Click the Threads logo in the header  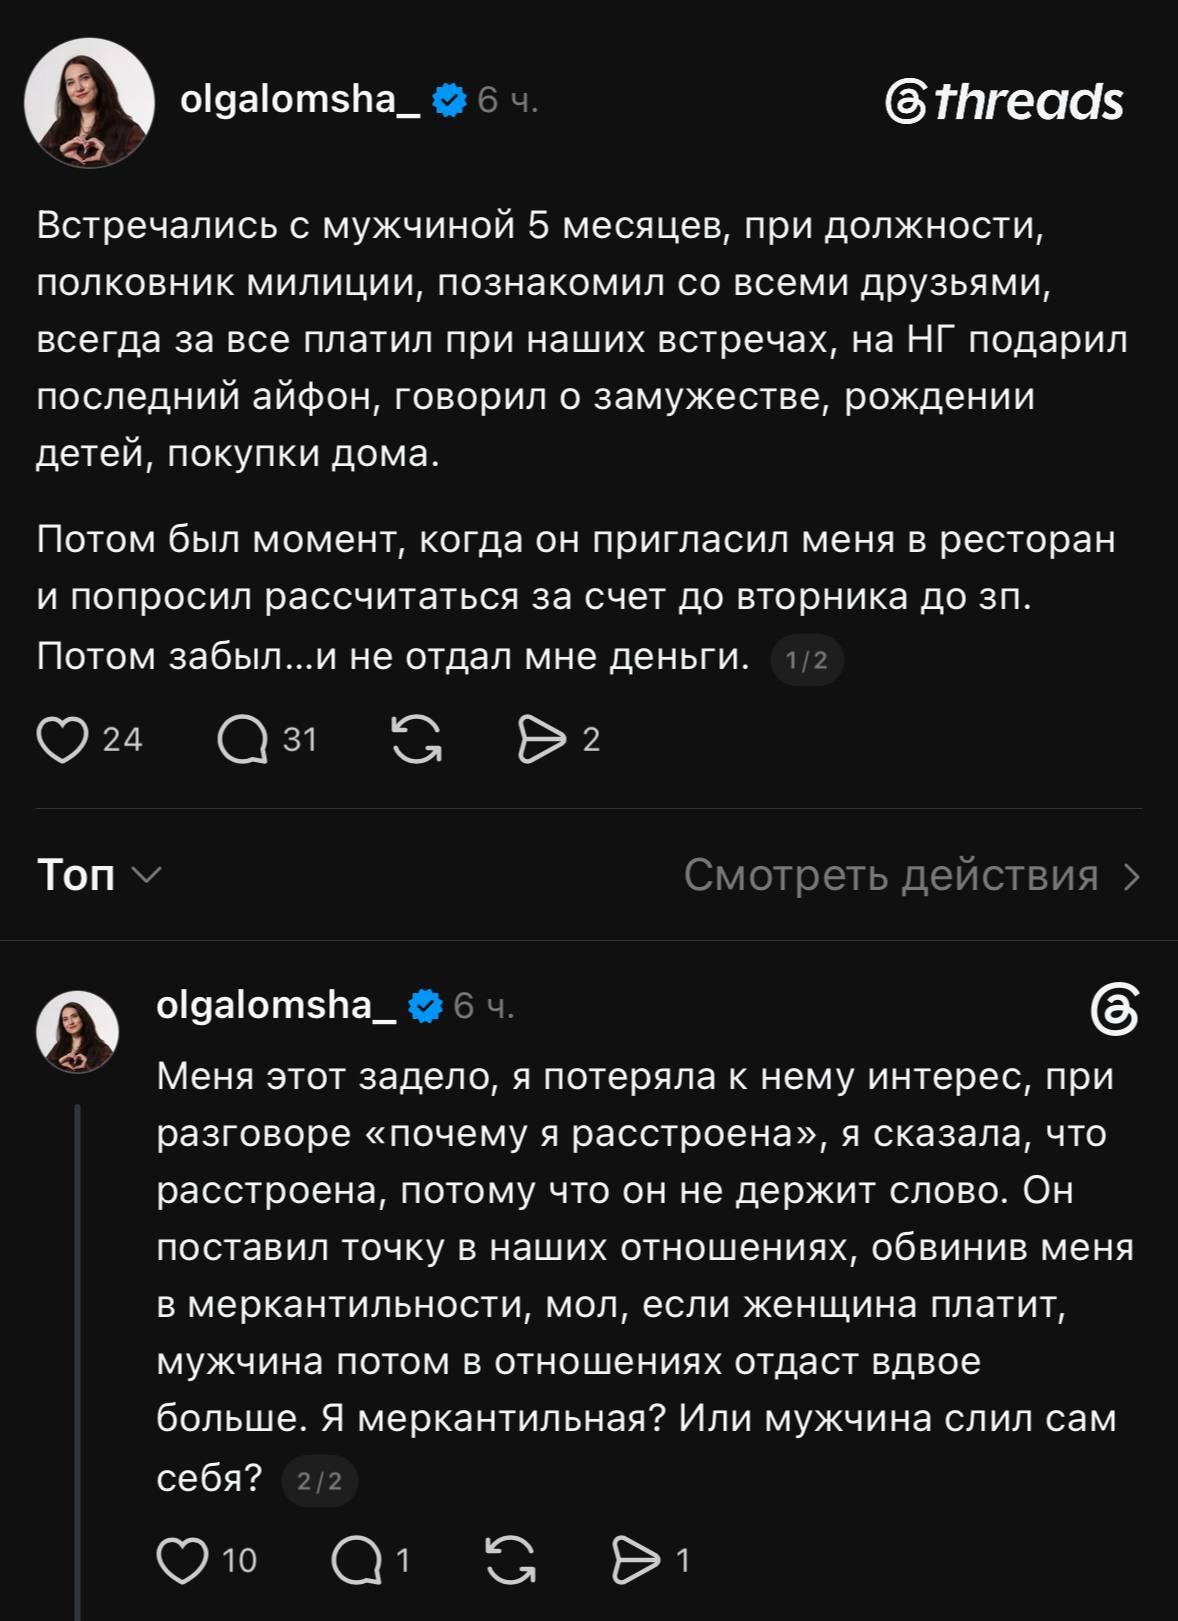pos(1004,102)
